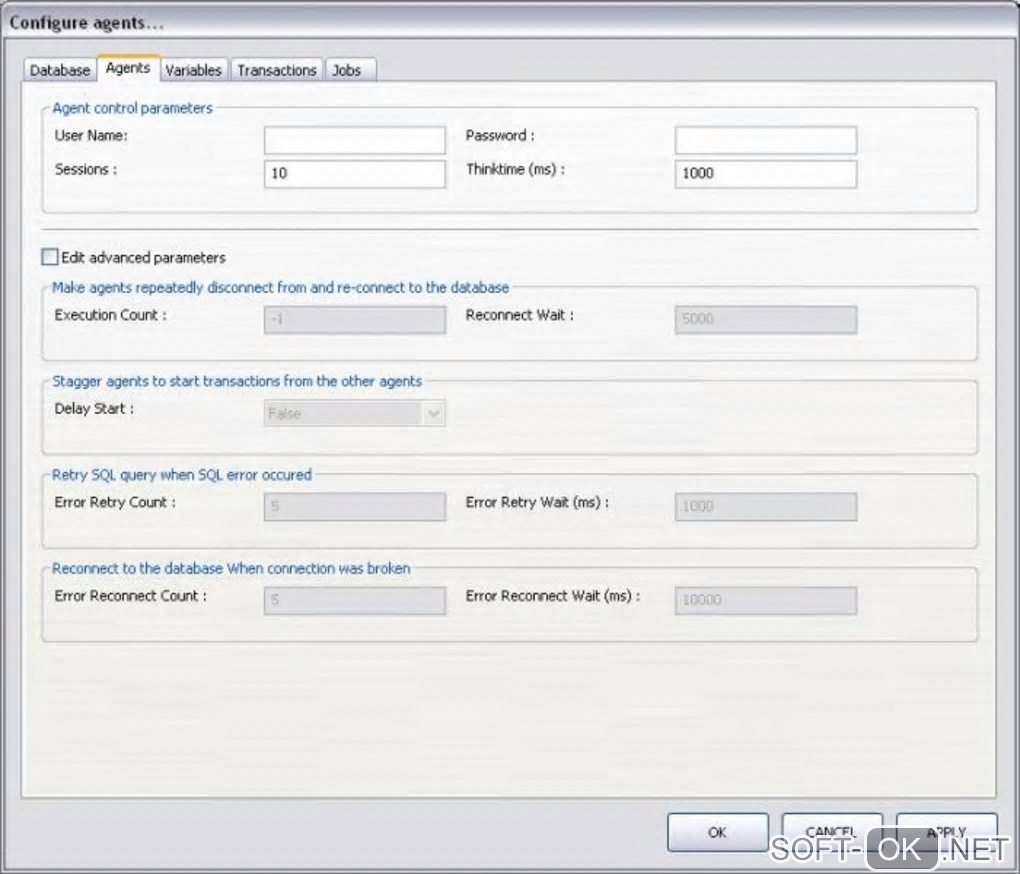The width and height of the screenshot is (1020, 874).
Task: Open the Variables tab
Action: coord(193,70)
